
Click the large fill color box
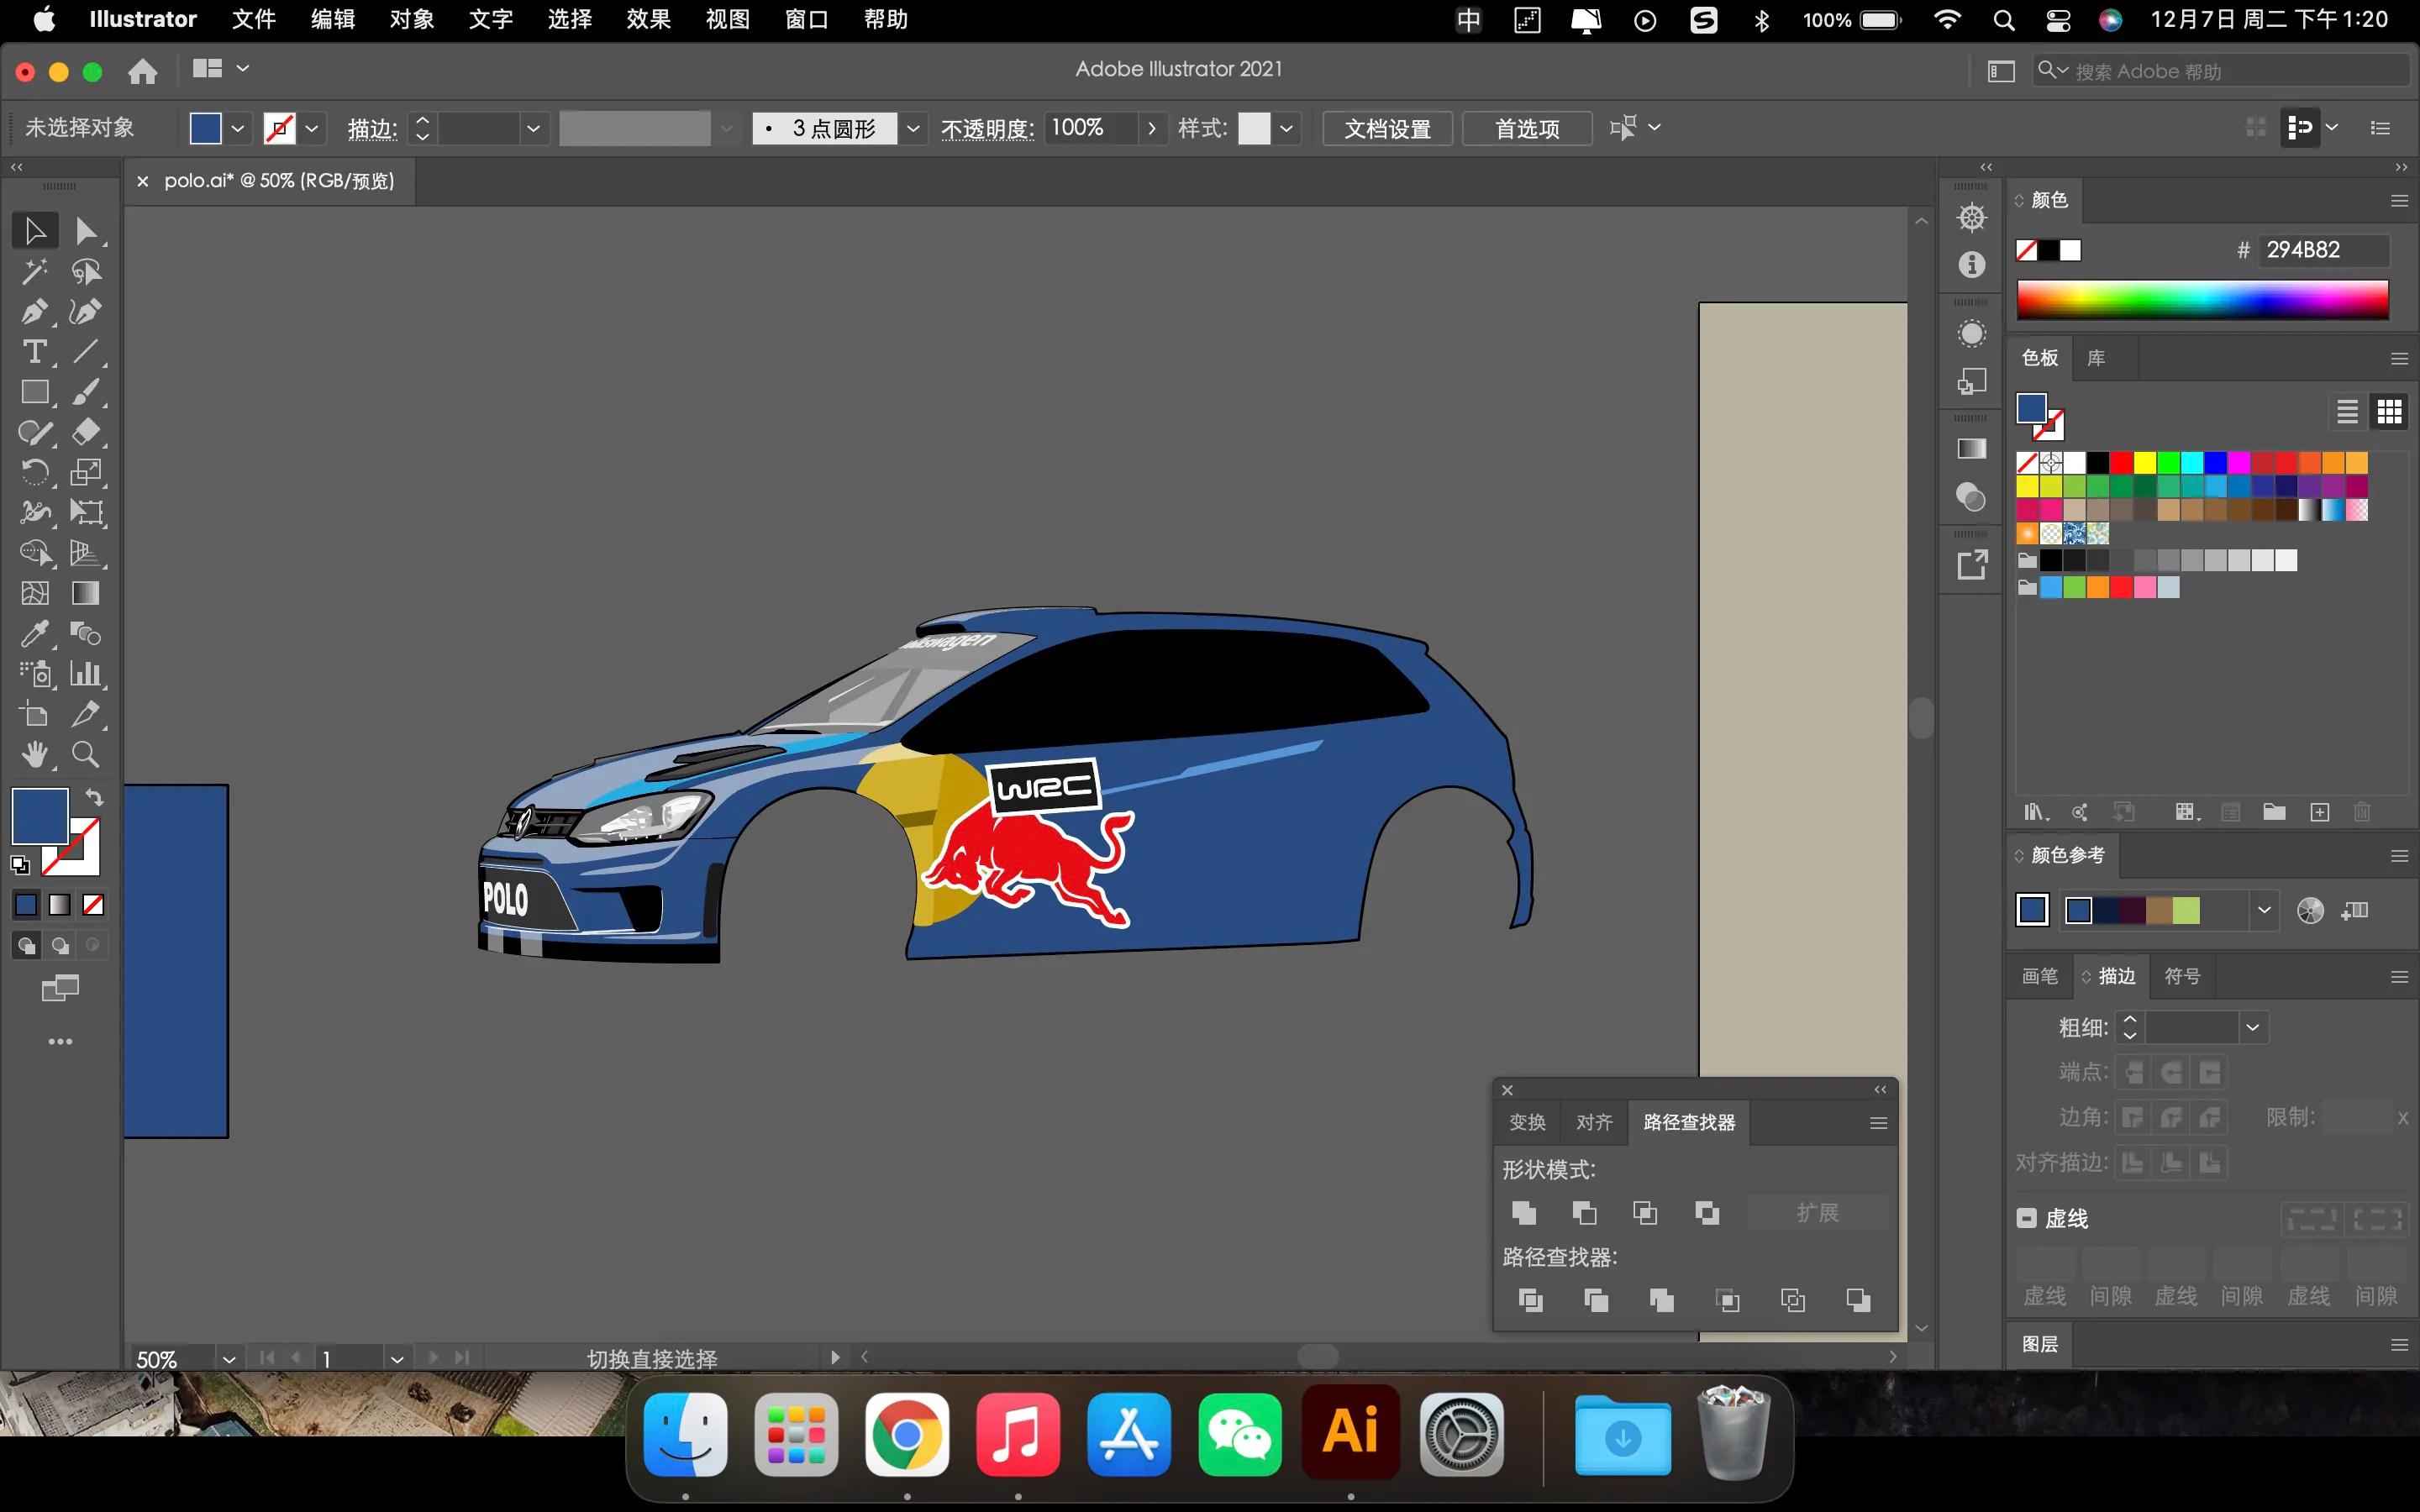tap(40, 816)
